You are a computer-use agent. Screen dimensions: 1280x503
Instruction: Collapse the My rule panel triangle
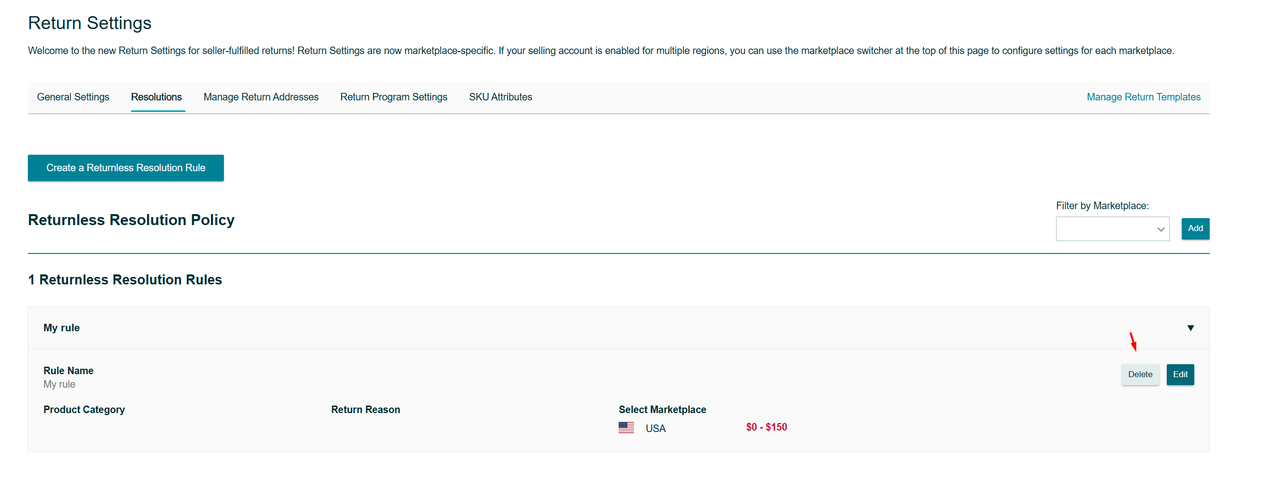coord(1190,328)
